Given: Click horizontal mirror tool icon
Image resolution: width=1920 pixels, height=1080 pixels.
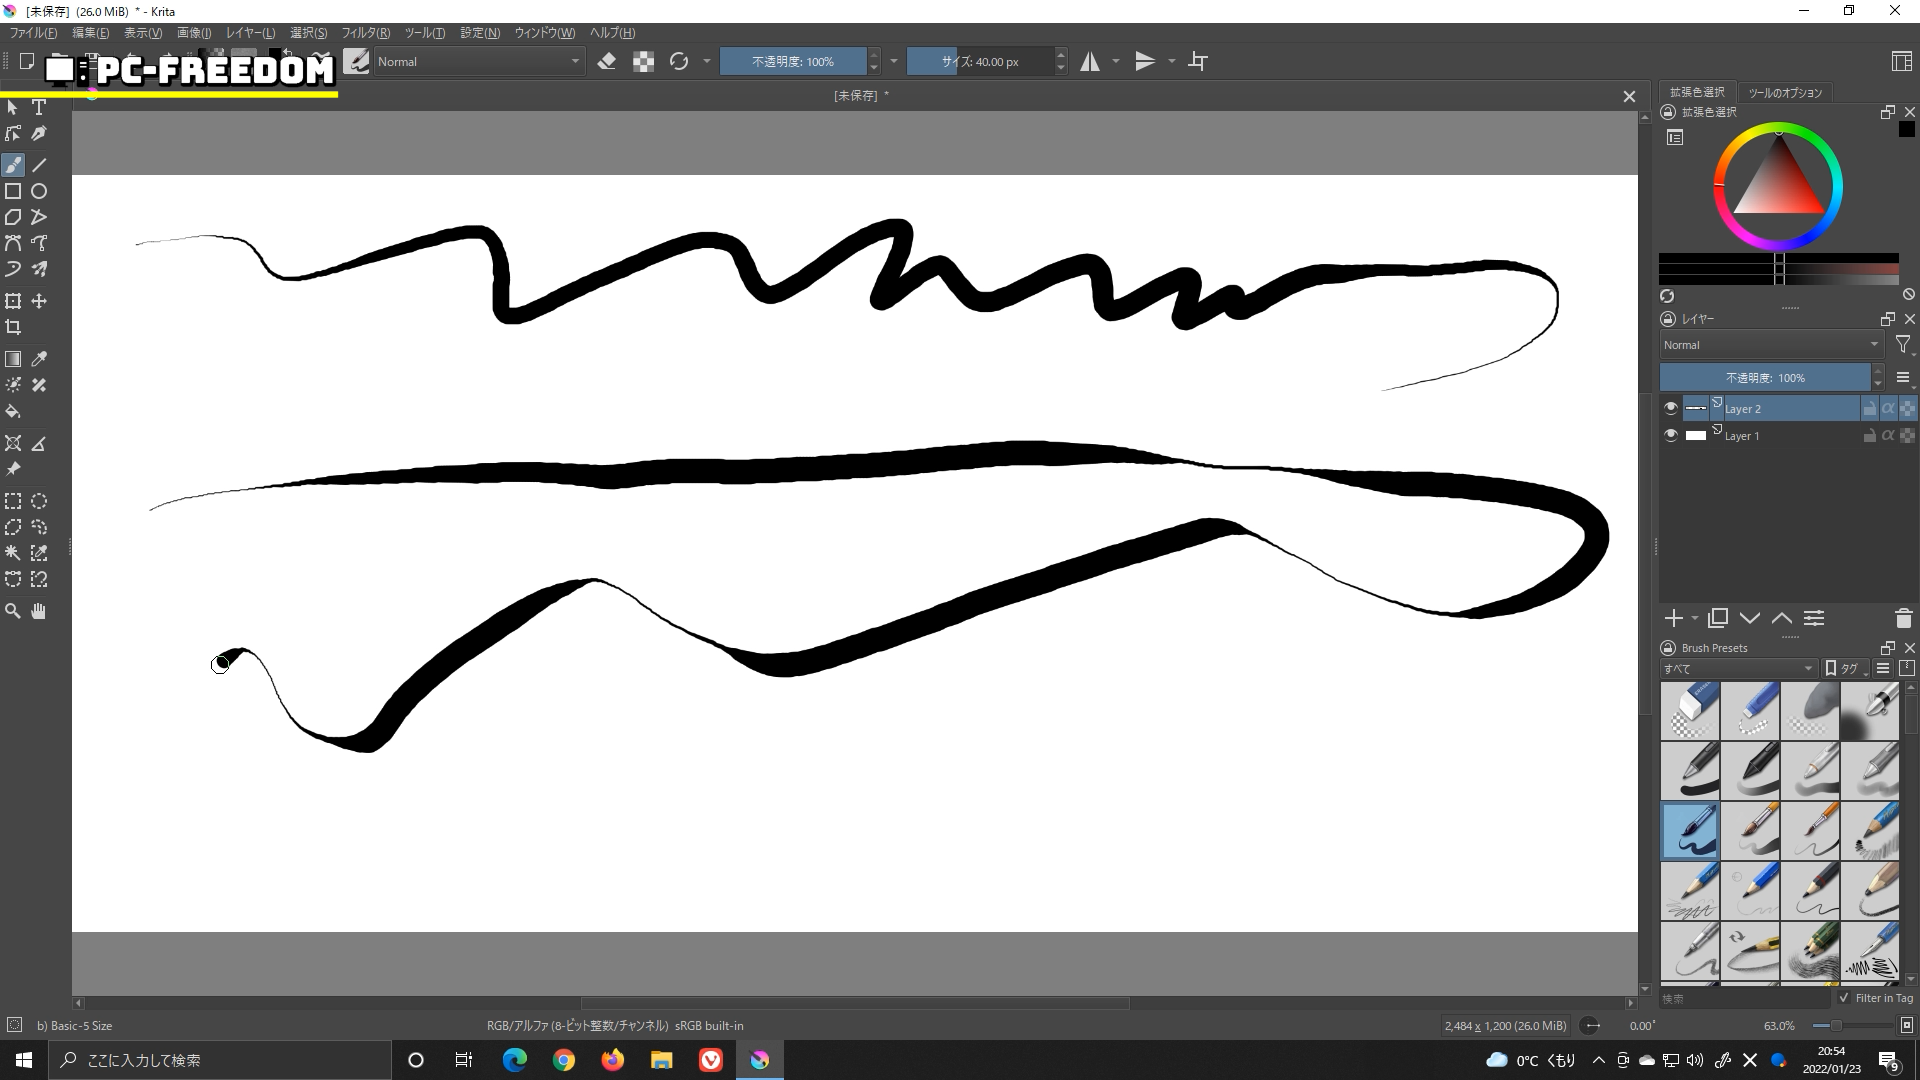Looking at the screenshot, I should tap(1090, 62).
